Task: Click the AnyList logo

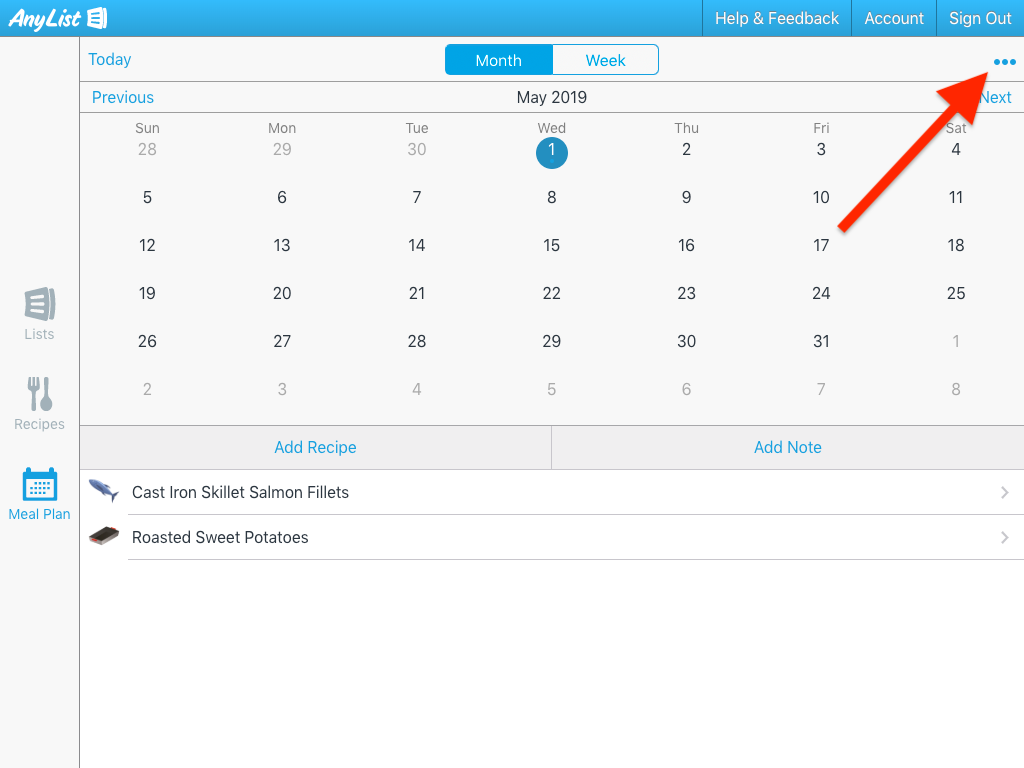Action: pyautogui.click(x=58, y=18)
